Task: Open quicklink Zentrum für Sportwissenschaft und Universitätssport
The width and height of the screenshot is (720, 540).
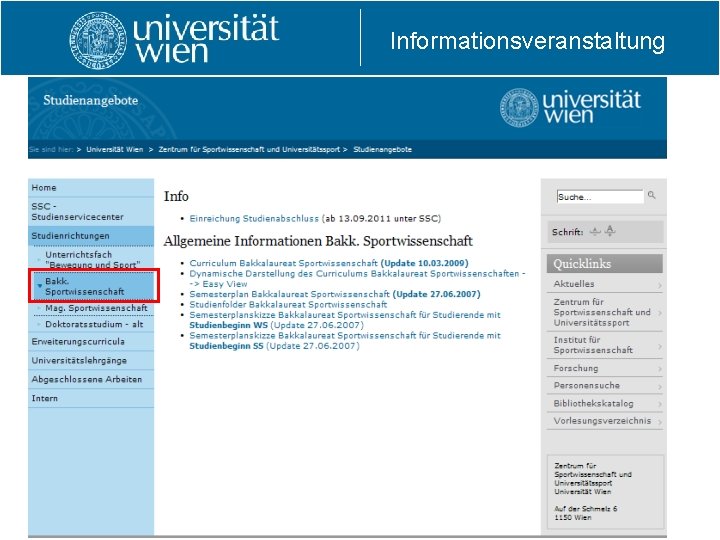Action: [605, 312]
